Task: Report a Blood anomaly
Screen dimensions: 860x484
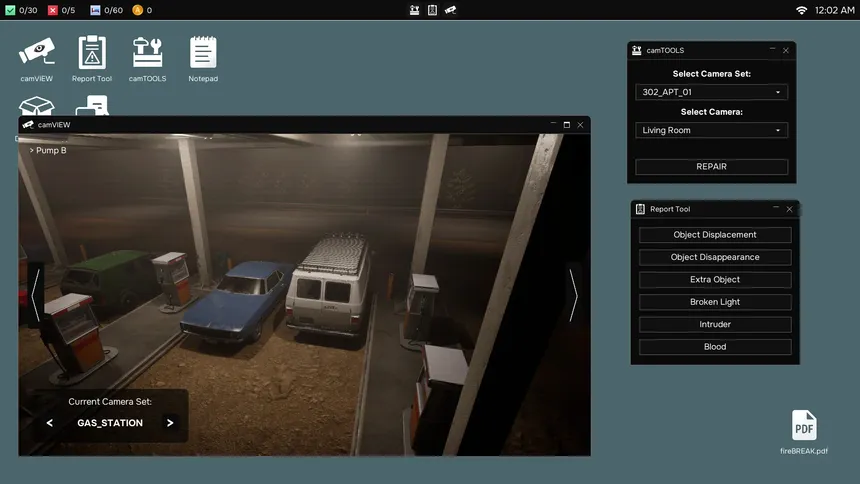Action: (715, 347)
